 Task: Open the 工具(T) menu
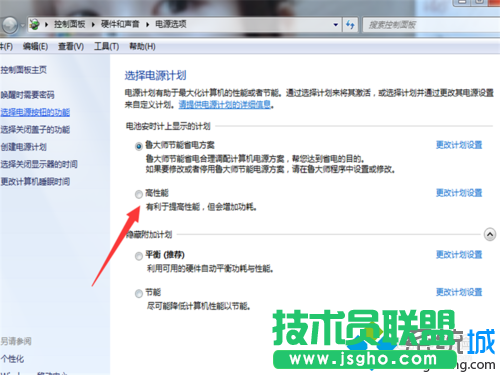pos(107,46)
